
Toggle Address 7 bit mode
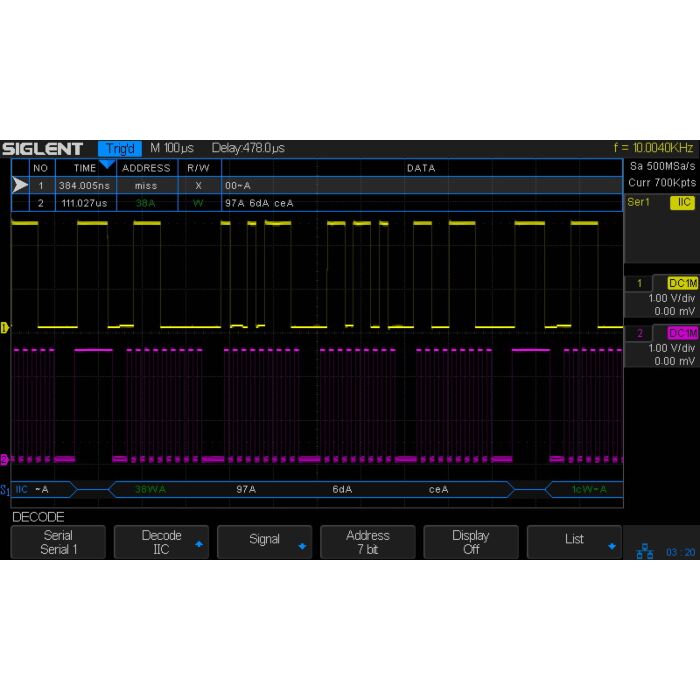(x=367, y=542)
